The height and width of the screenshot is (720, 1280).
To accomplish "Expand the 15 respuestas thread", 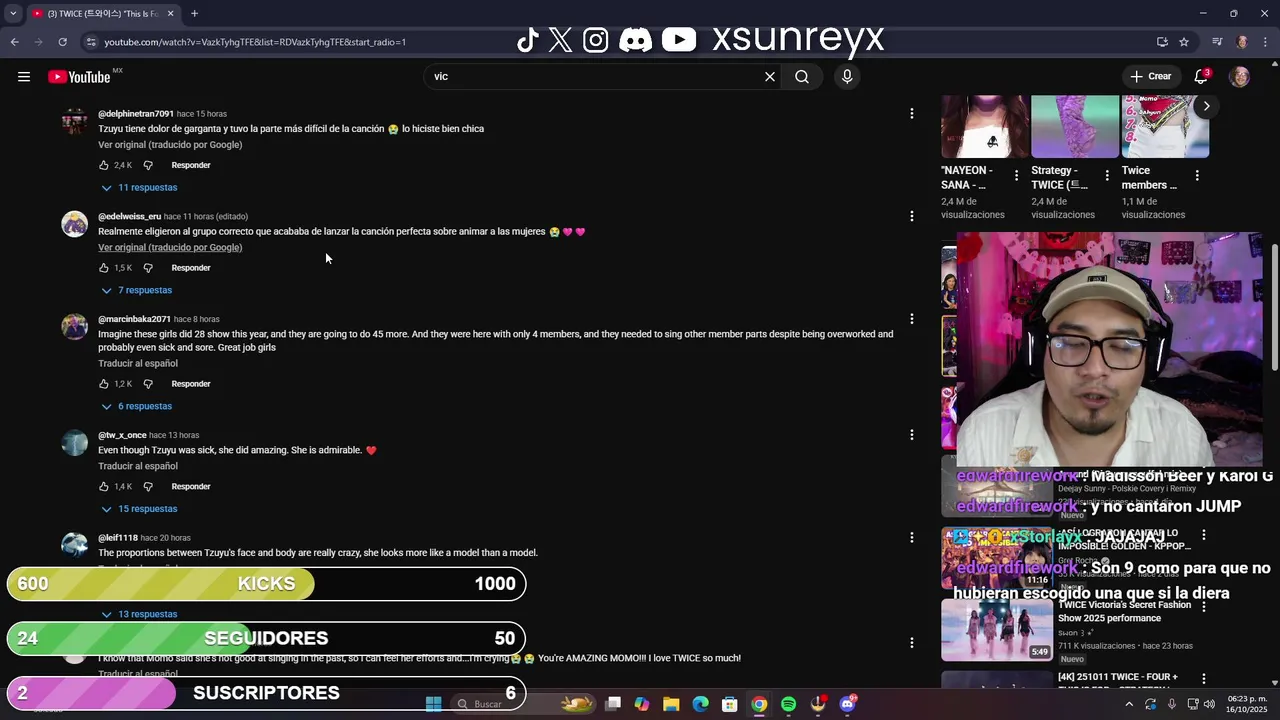I will pos(139,509).
